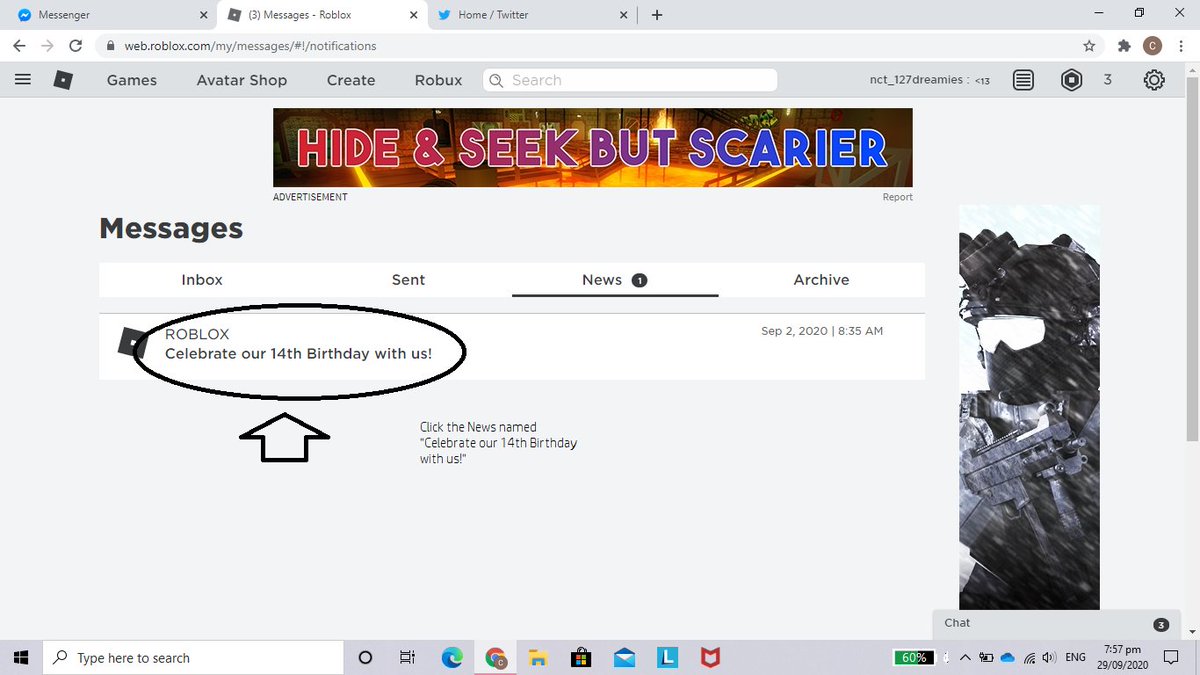Open Mail app from taskbar
This screenshot has width=1200, height=675.
tap(625, 657)
